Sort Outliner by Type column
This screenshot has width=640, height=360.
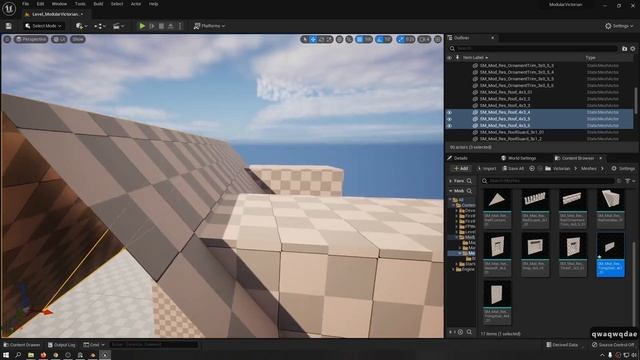point(590,58)
